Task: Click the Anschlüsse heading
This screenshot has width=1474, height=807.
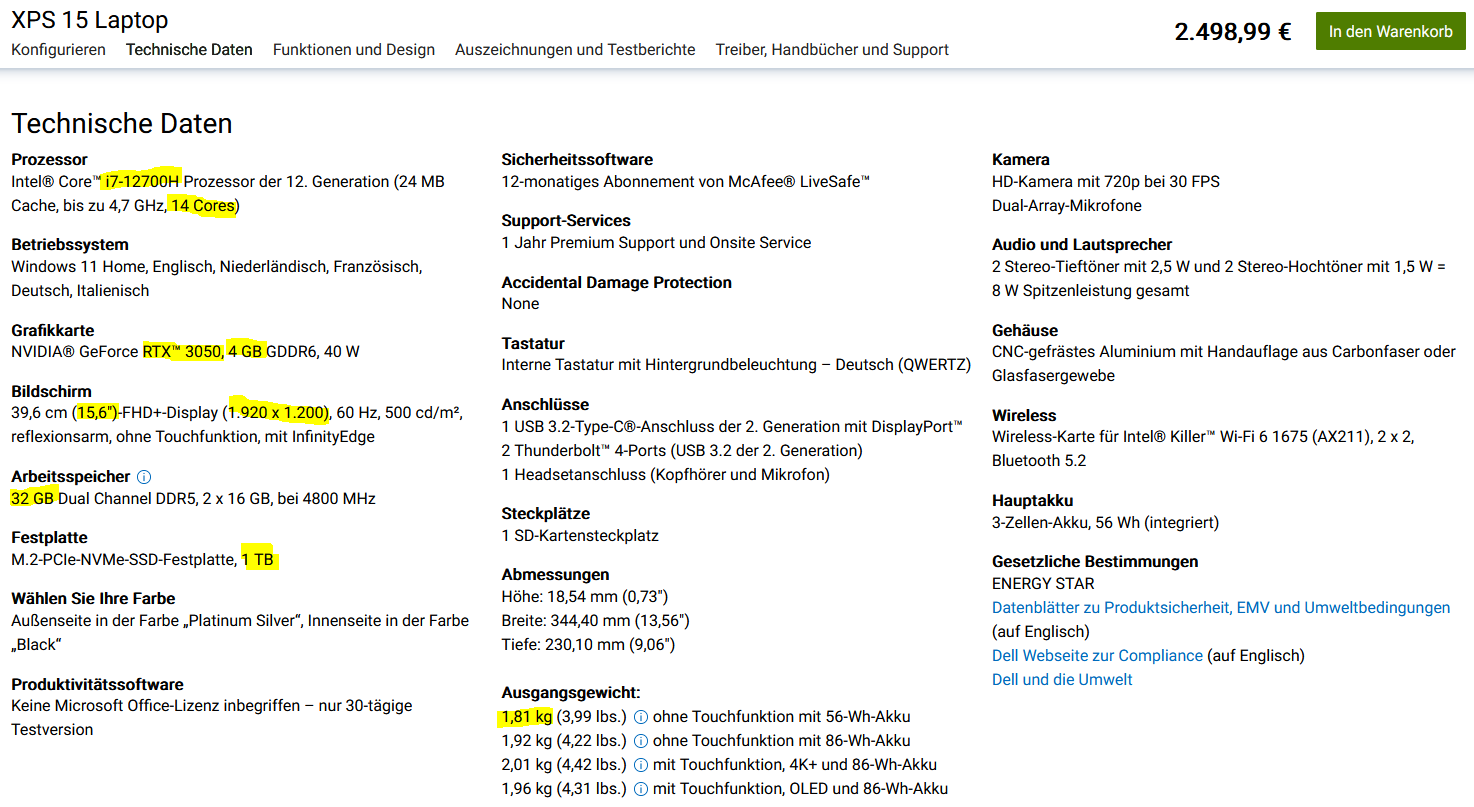Action: 545,404
